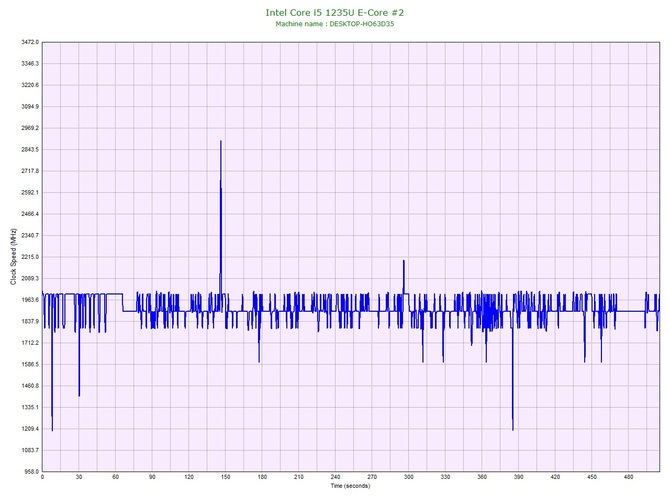Select the 3472.0 y-axis value
This screenshot has height=503, width=670.
(30, 42)
